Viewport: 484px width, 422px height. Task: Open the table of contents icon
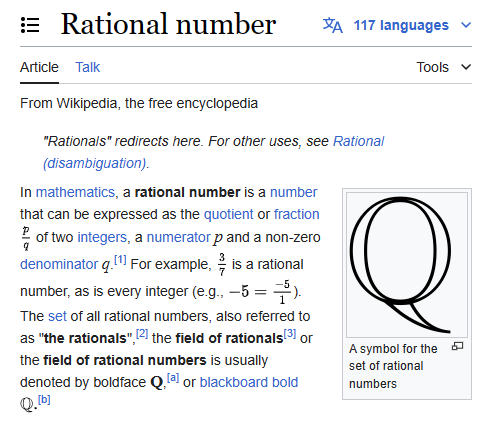[x=30, y=25]
